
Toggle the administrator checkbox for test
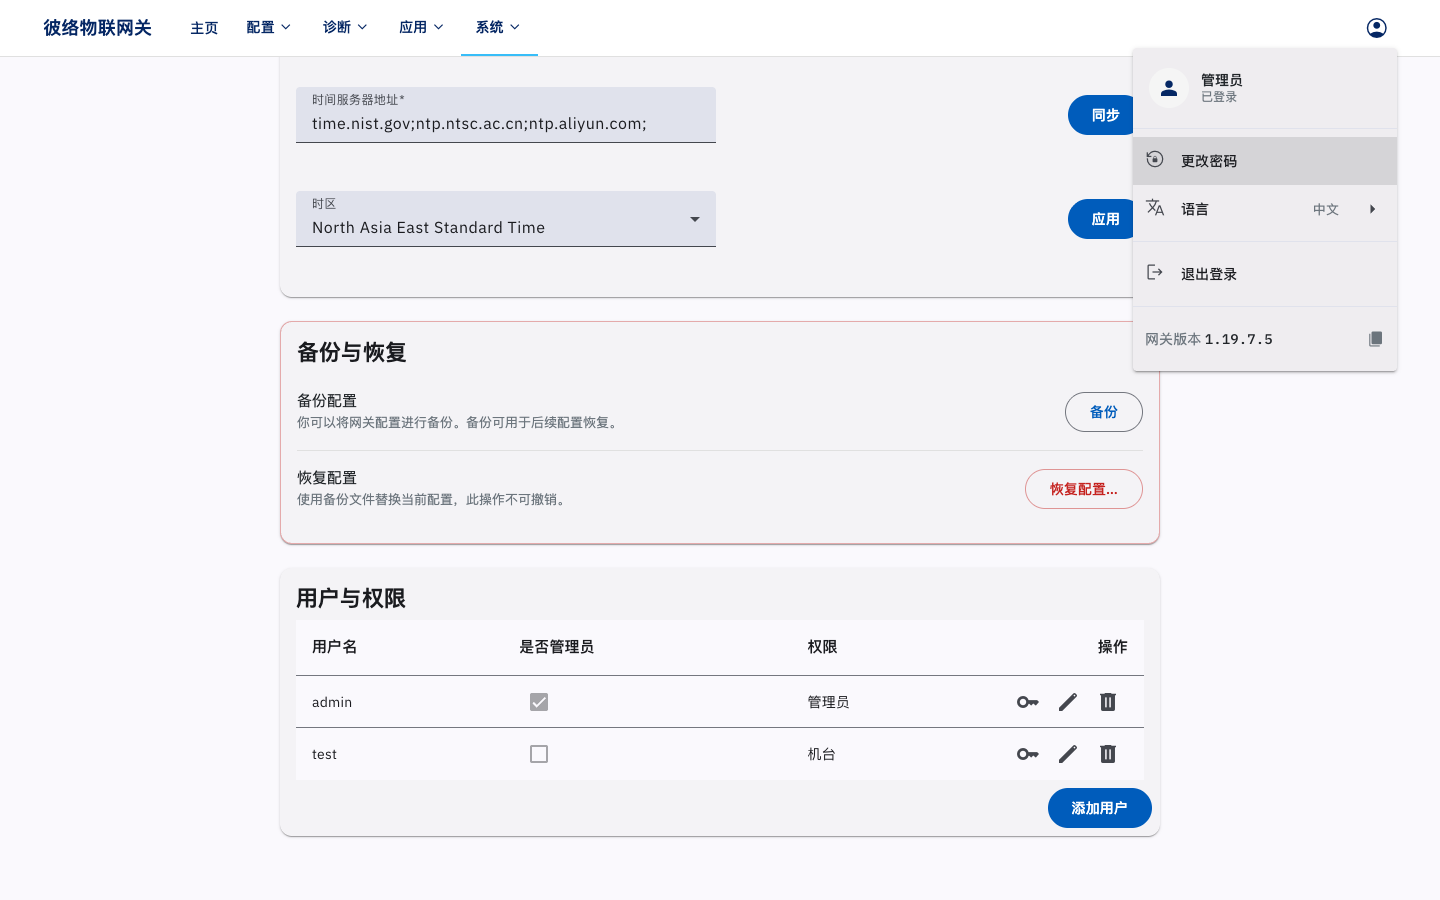[x=539, y=754]
